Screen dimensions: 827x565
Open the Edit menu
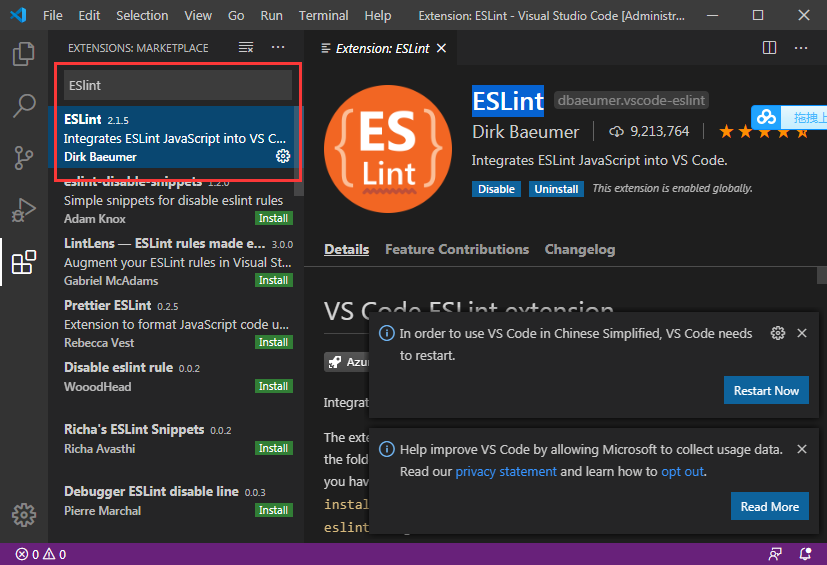[89, 15]
